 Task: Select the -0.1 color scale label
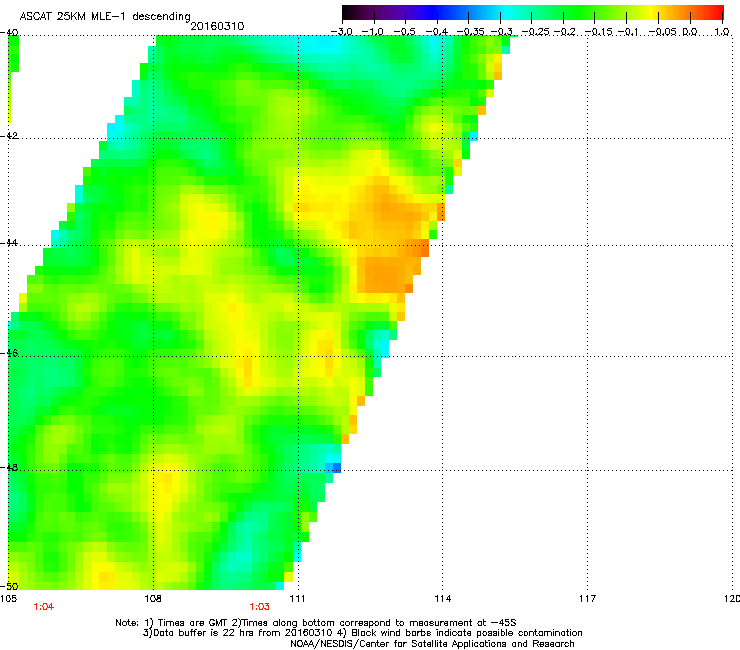pos(628,32)
